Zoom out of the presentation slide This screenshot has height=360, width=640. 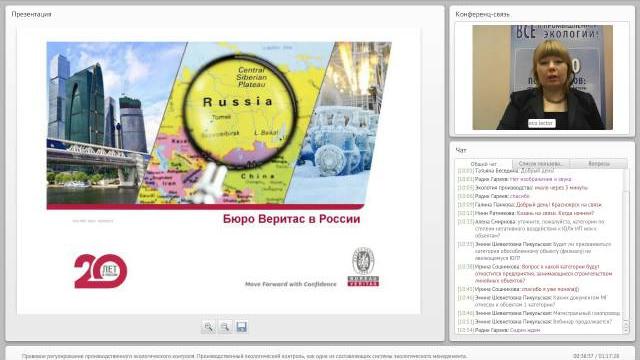pos(225,327)
